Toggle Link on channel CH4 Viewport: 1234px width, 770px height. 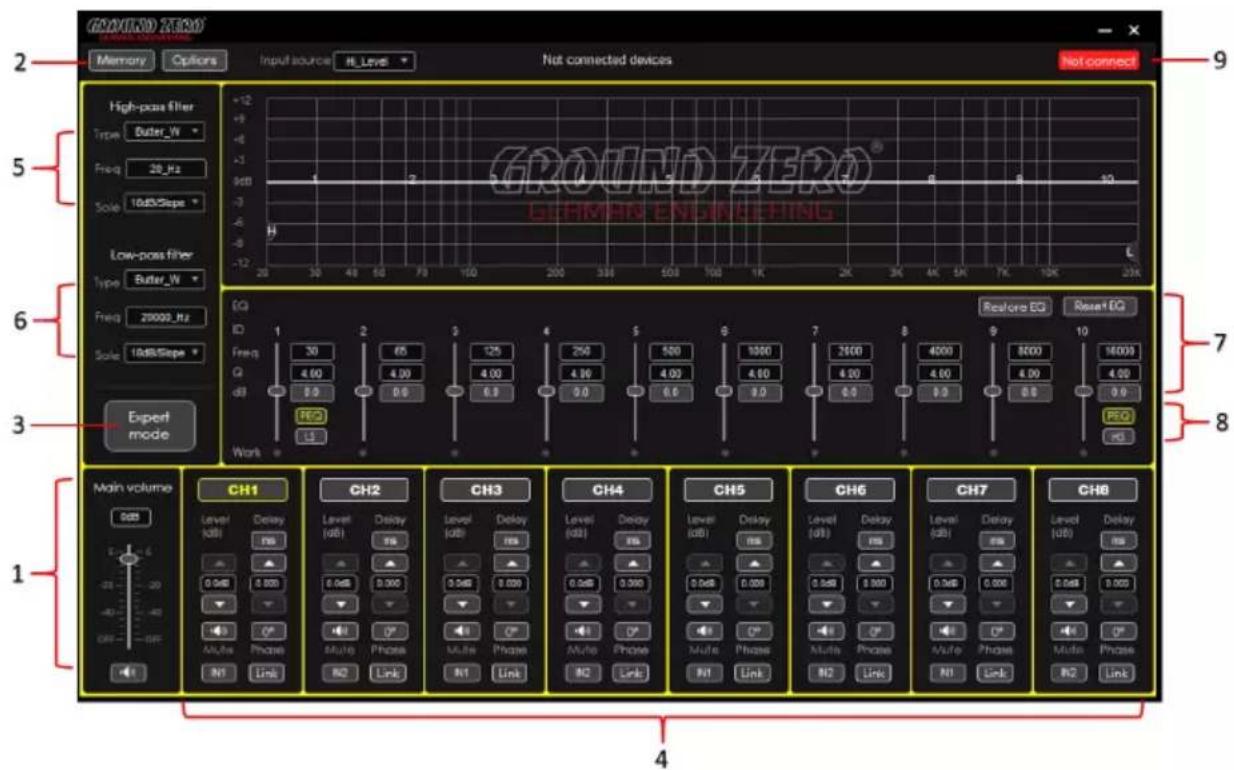[x=632, y=673]
